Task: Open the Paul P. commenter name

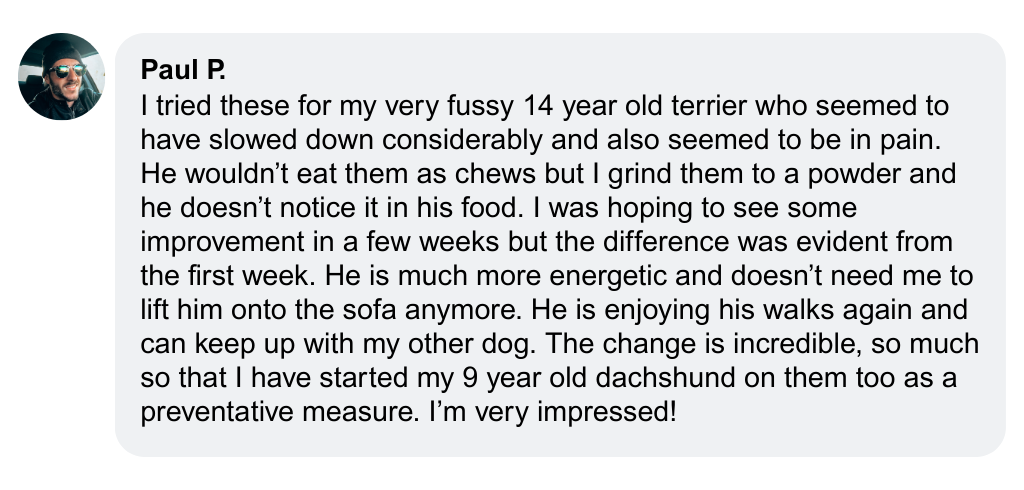Action: coord(183,73)
